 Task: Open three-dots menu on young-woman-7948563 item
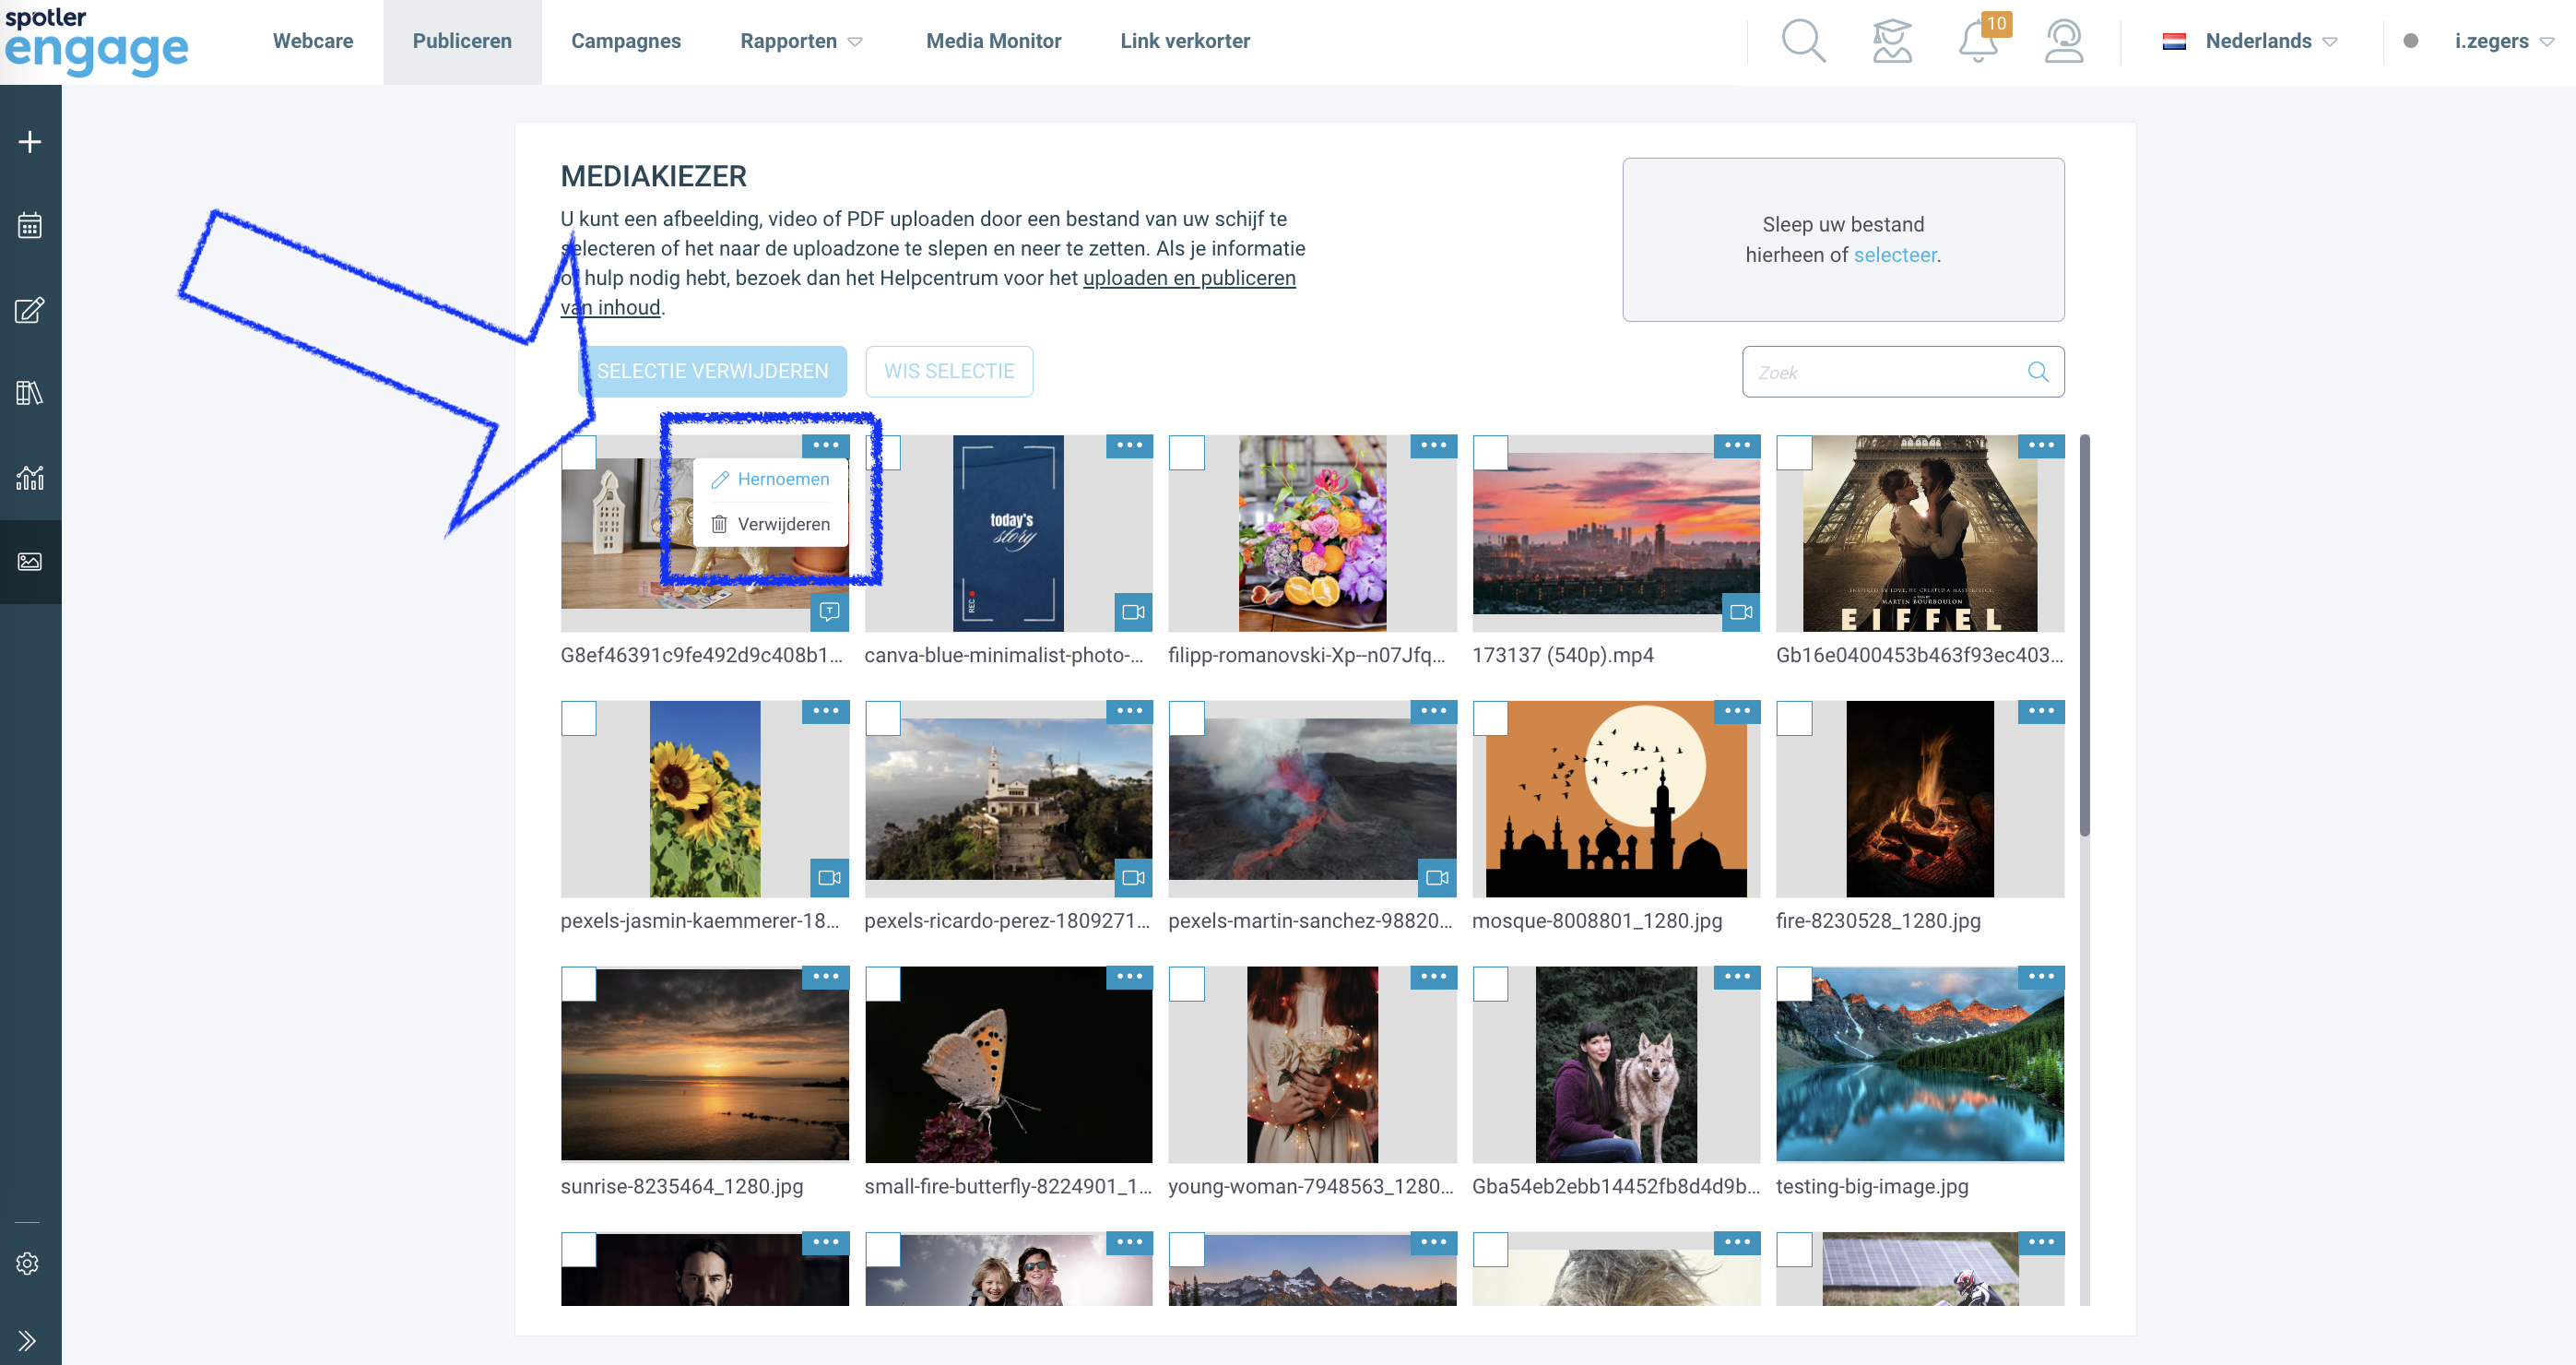coord(1433,977)
